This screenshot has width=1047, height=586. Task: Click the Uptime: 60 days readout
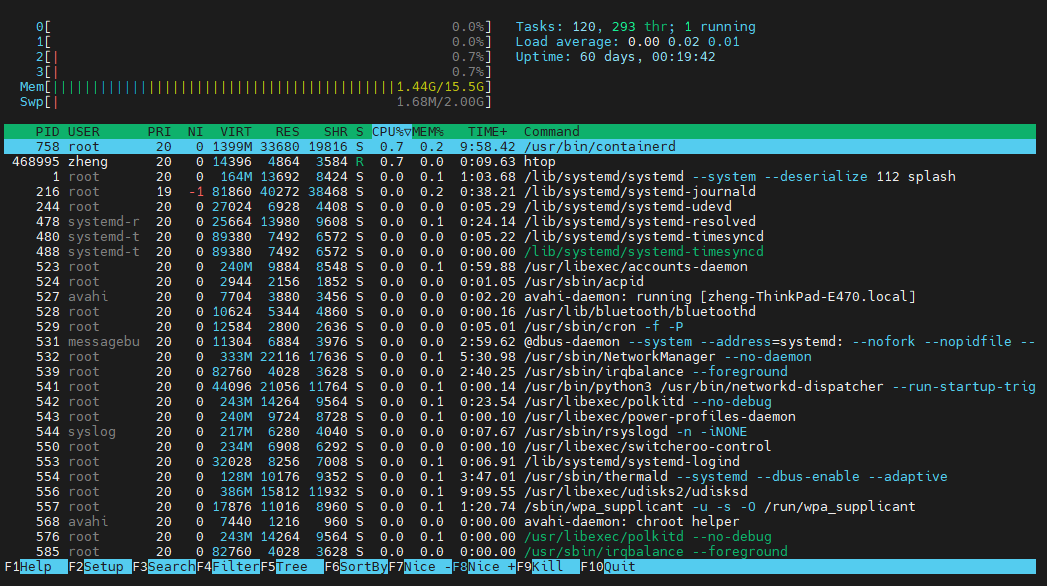pos(616,57)
